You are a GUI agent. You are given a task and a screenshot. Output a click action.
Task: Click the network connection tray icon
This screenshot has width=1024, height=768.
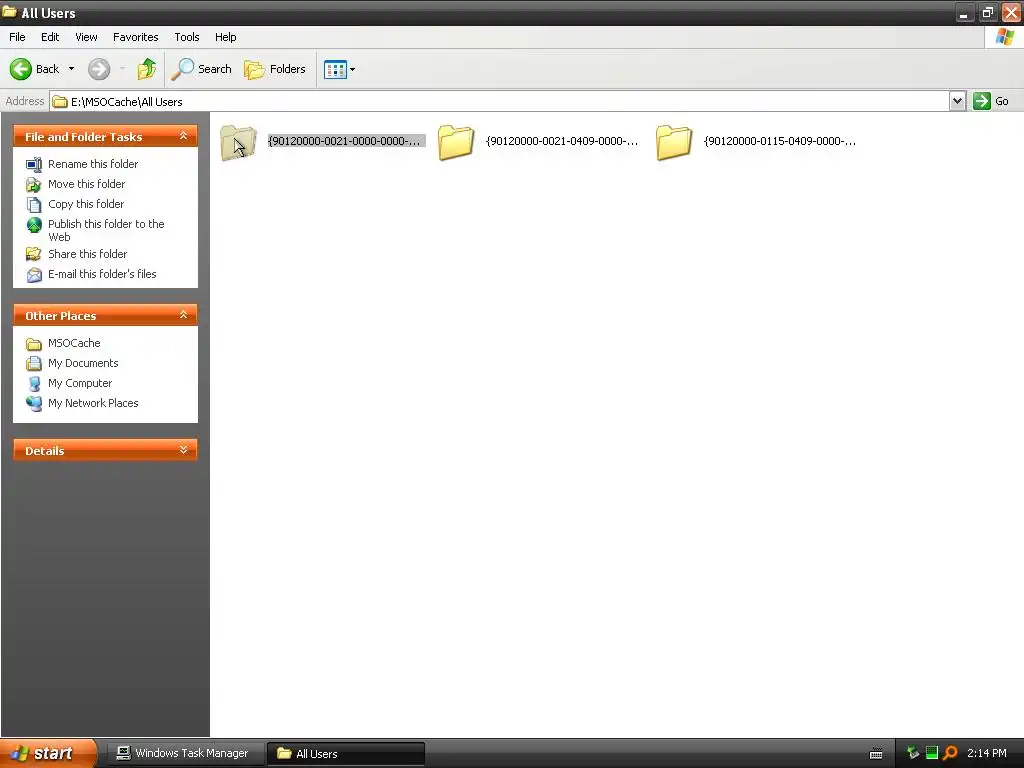coord(912,753)
